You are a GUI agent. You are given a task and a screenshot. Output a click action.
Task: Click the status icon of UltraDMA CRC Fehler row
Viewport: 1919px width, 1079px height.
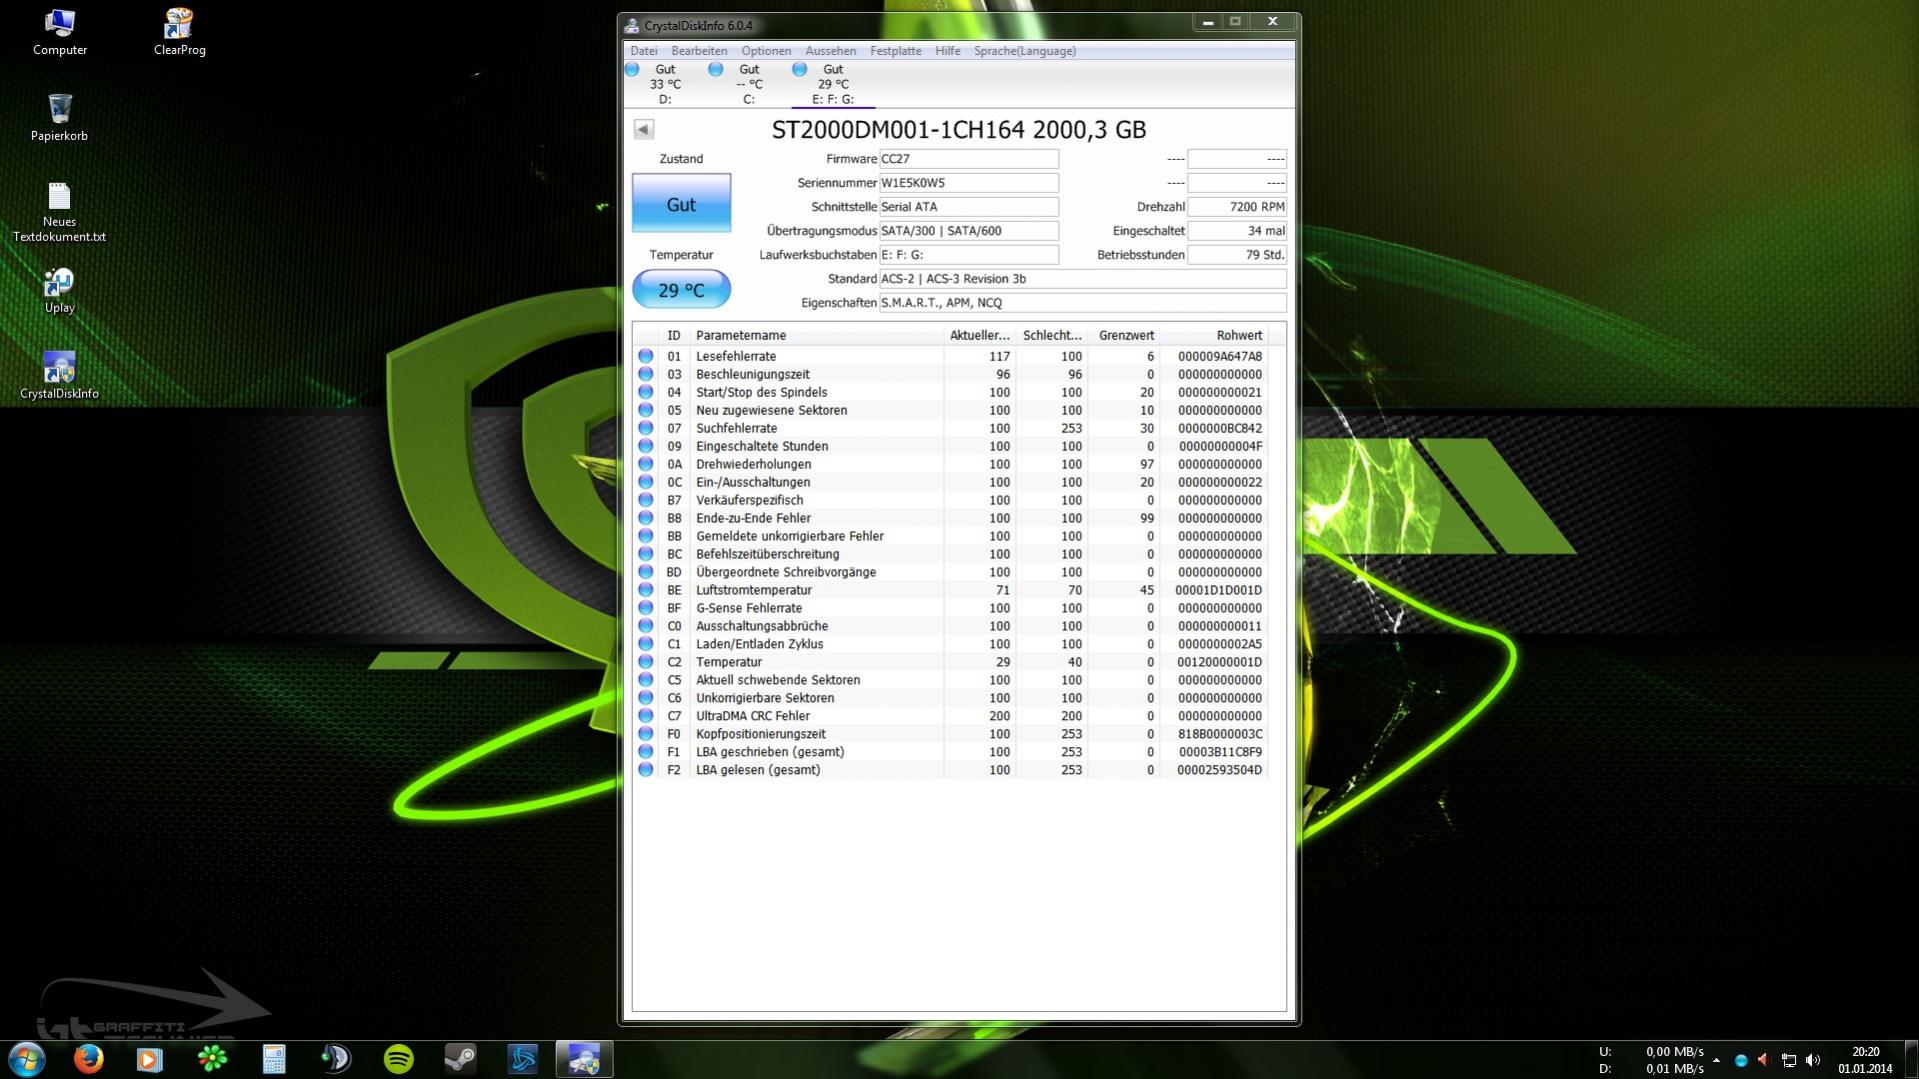(646, 716)
